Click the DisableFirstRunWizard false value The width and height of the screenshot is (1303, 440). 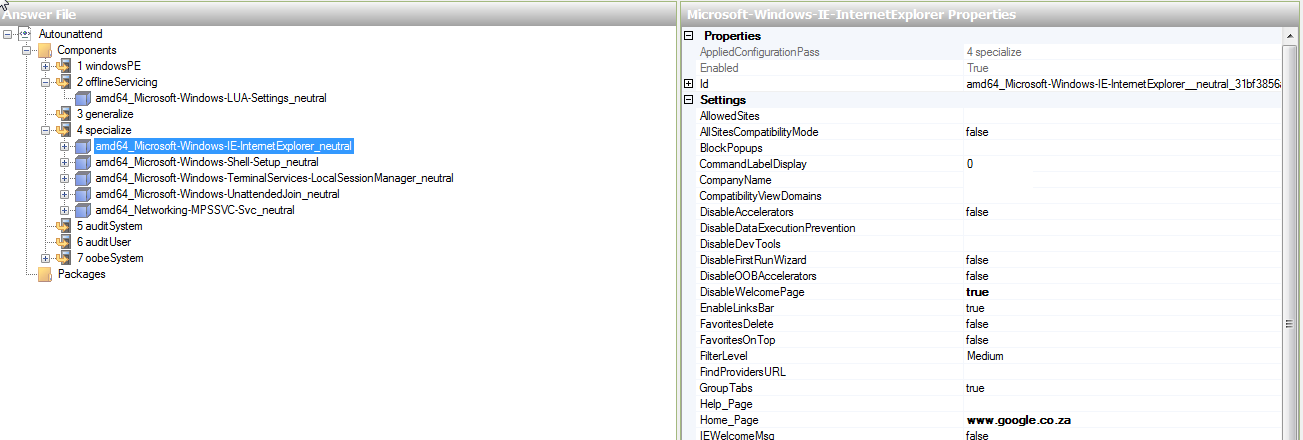977,260
